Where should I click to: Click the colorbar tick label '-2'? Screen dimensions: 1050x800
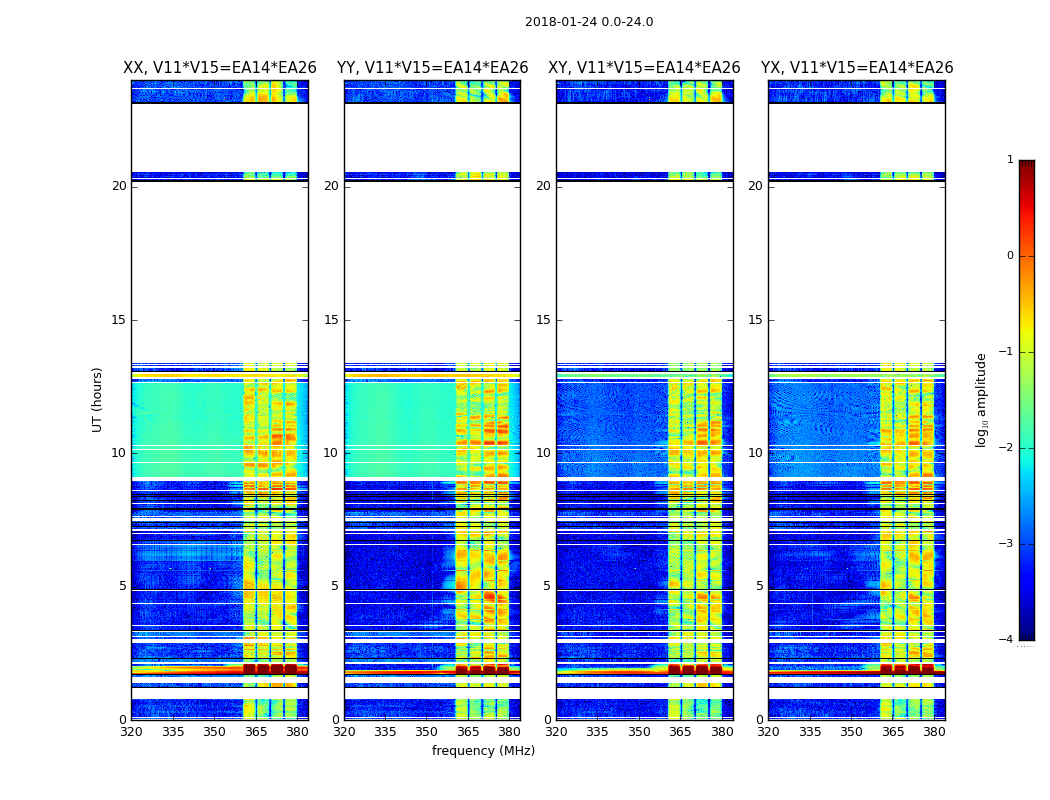coord(1009,448)
